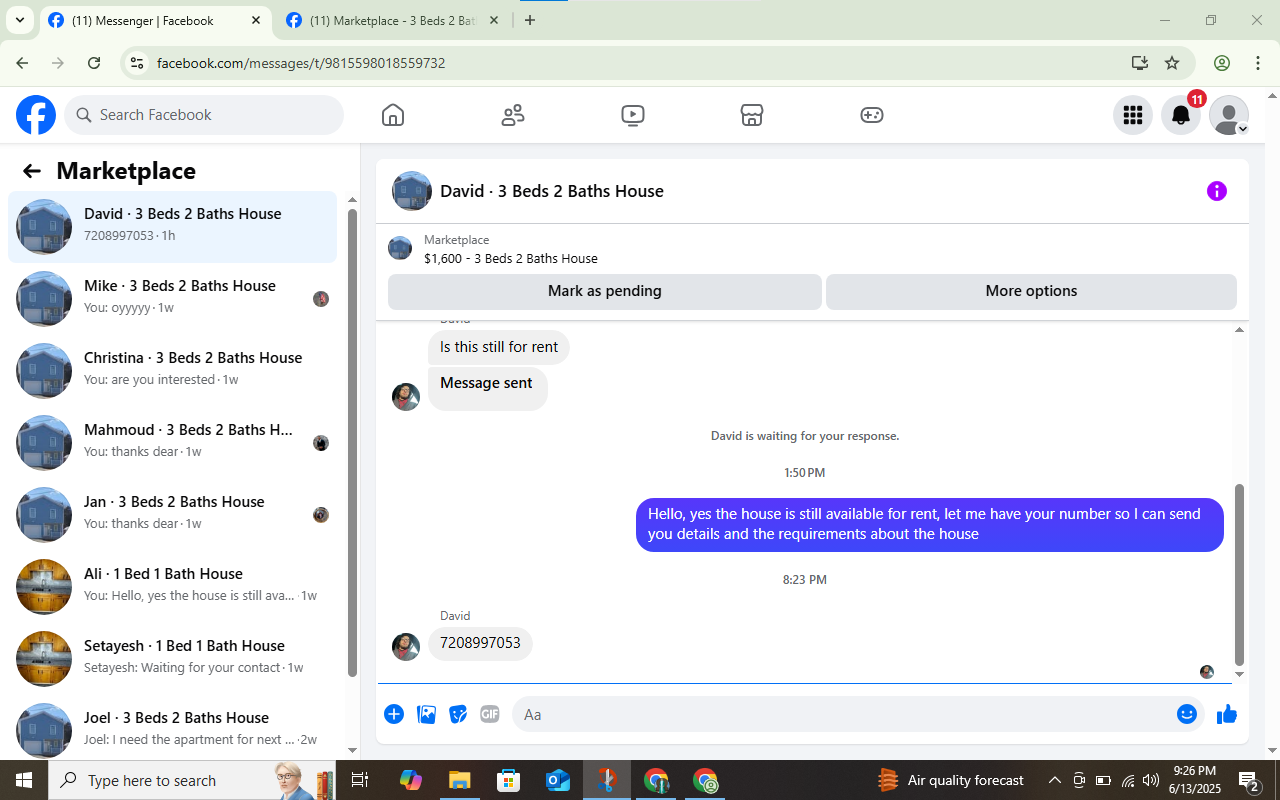Choose a GIF icon
1280x800 pixels.
(490, 714)
